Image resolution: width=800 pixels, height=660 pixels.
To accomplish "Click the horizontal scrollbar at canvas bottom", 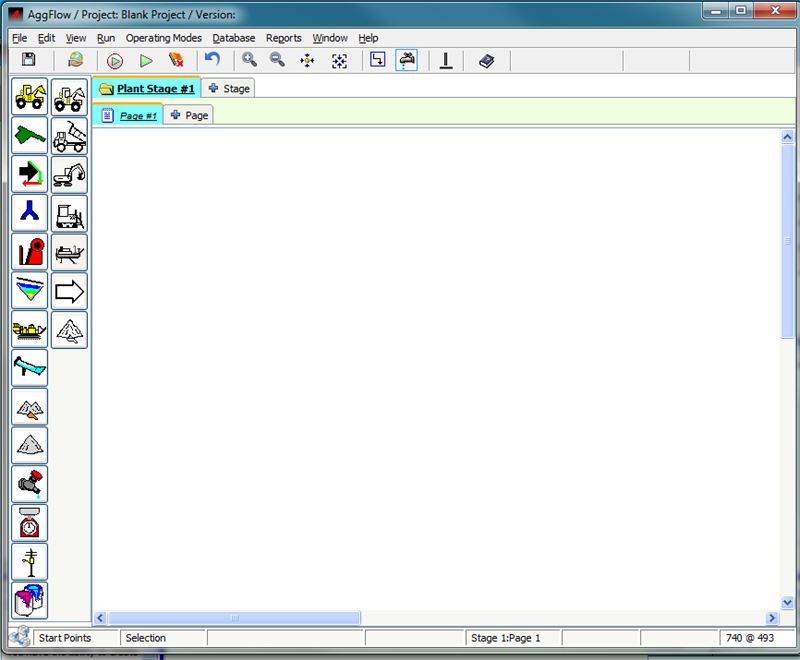I will tap(234, 618).
